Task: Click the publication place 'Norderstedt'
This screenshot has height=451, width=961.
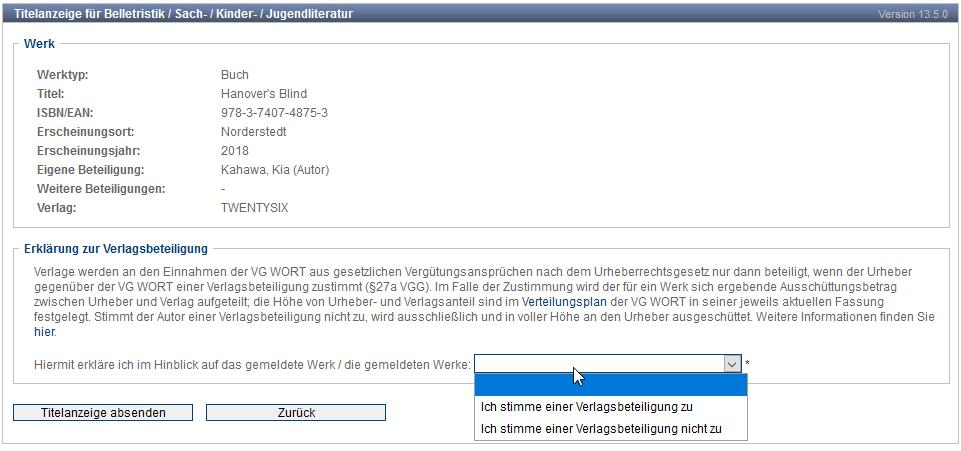Action: point(254,132)
